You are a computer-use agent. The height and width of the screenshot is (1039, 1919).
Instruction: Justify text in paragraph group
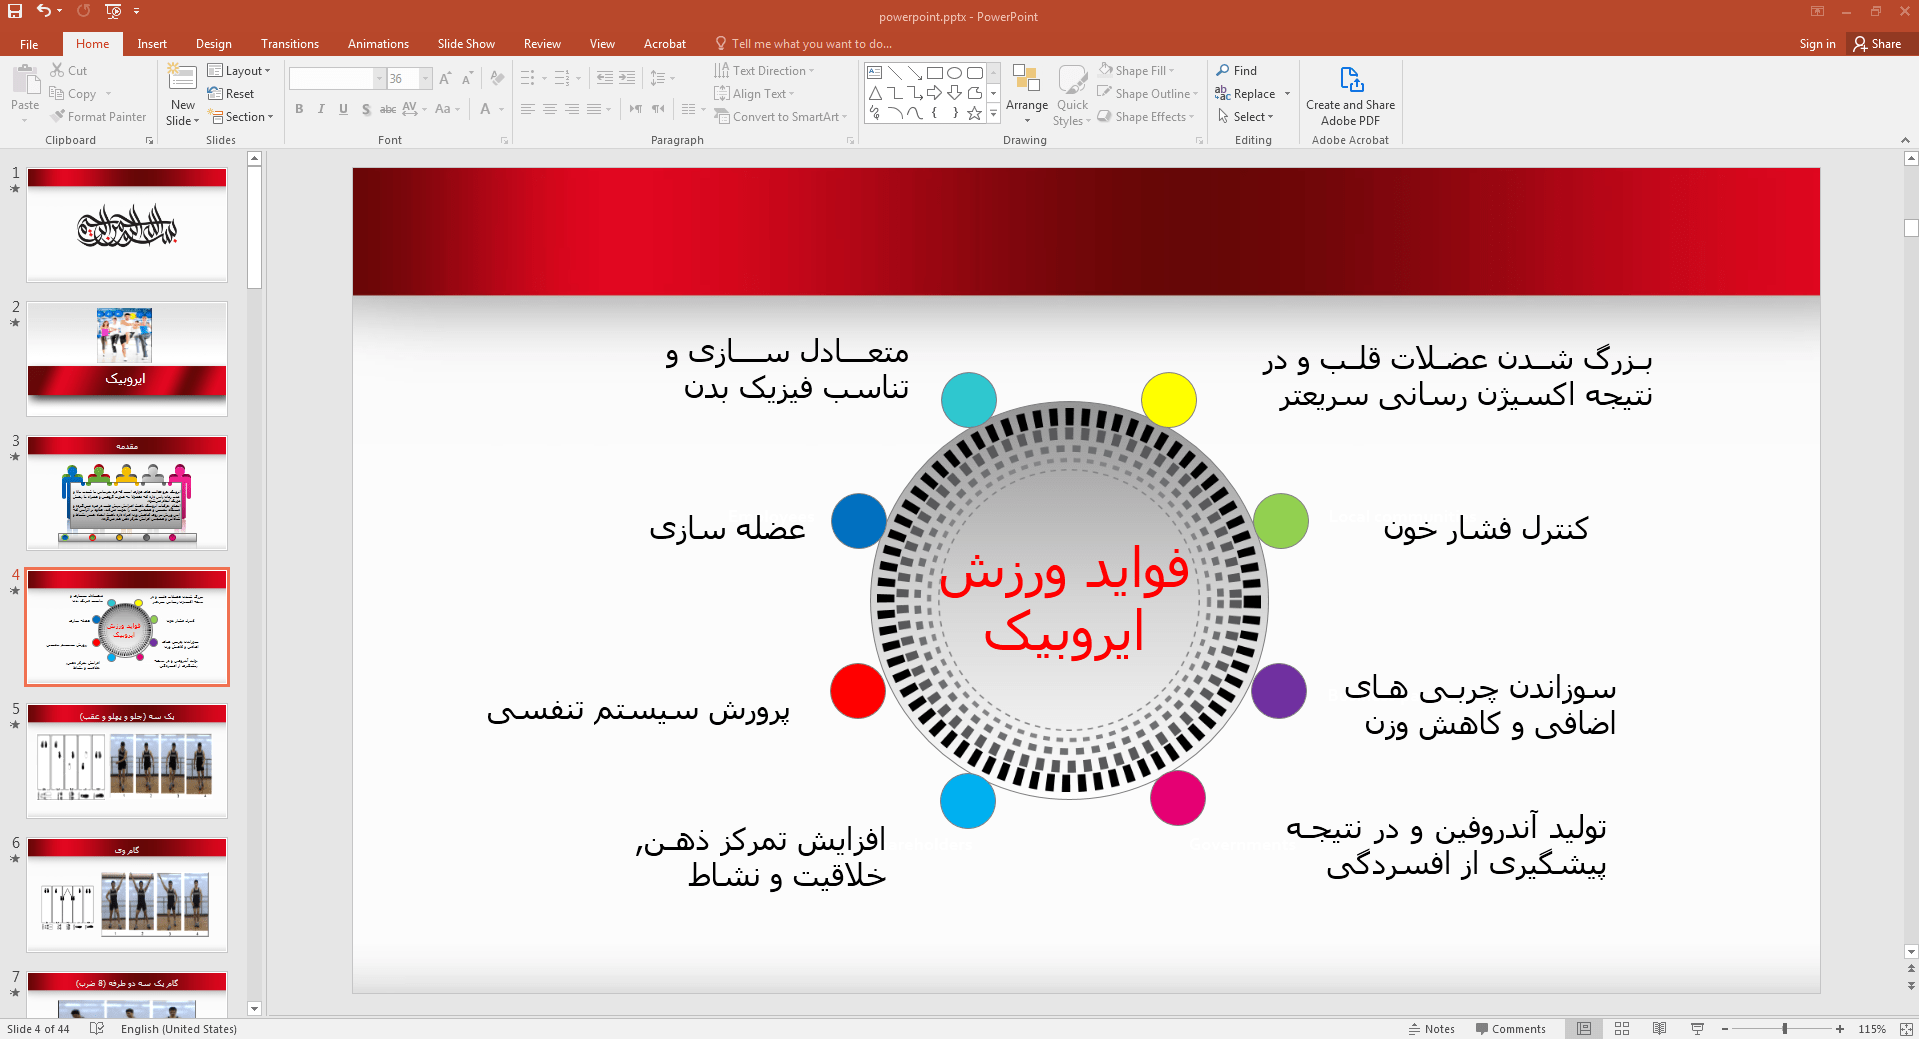[x=594, y=109]
